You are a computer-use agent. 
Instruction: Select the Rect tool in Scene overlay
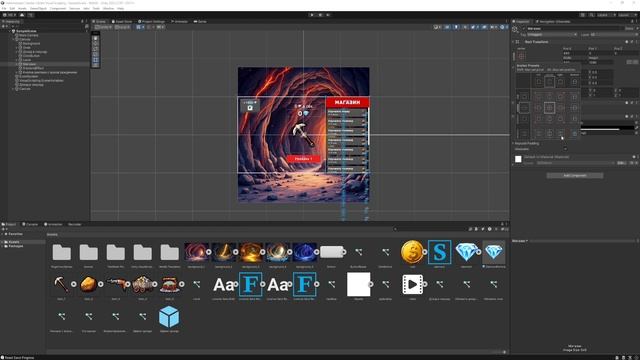[96, 60]
